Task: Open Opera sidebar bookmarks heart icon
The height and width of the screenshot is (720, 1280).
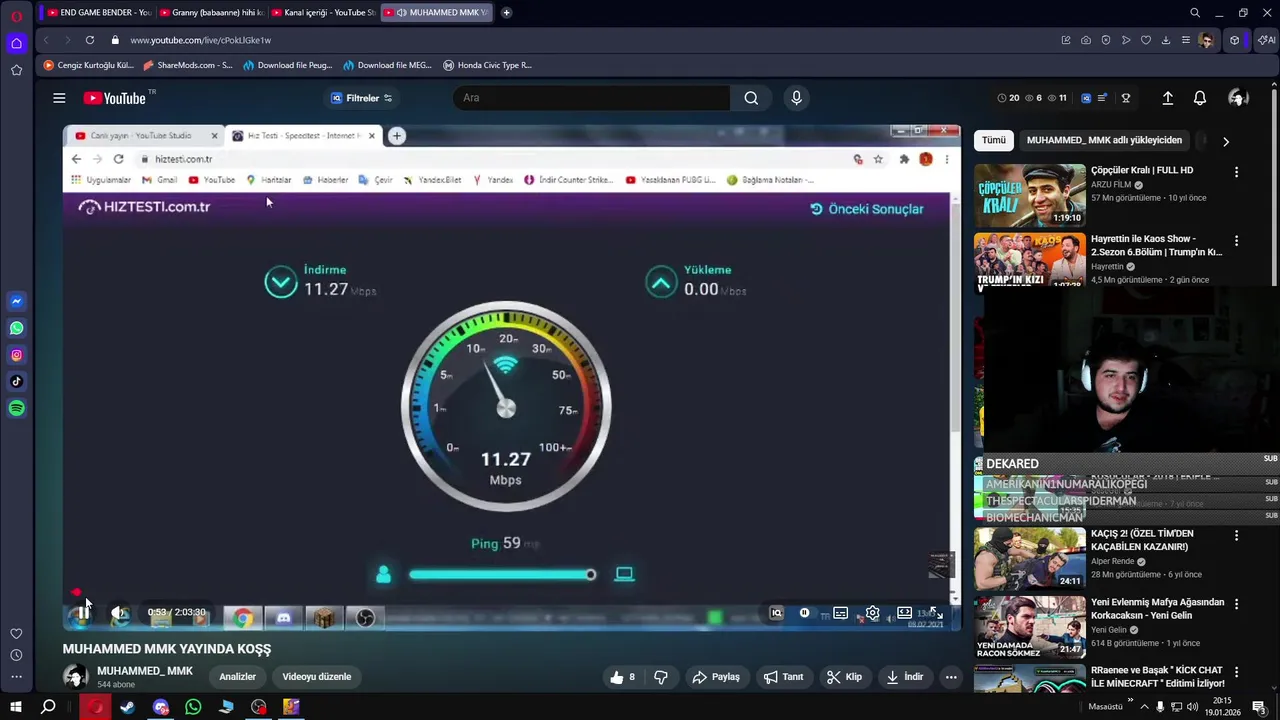Action: click(16, 634)
